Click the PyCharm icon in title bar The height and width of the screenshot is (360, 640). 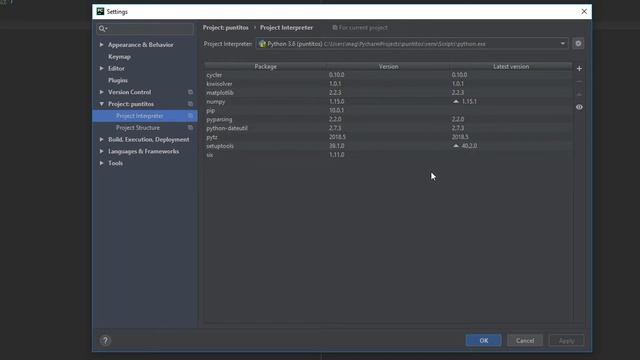100,11
